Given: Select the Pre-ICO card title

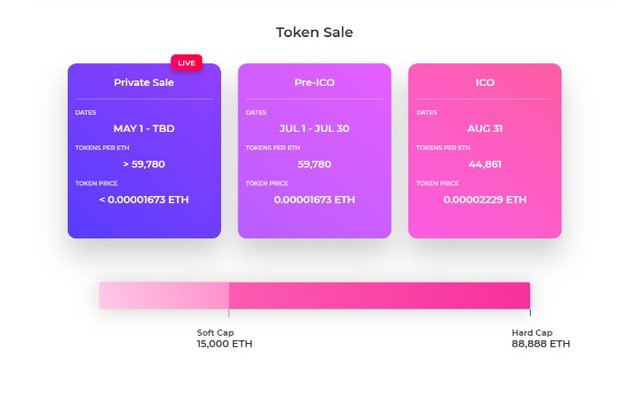Looking at the screenshot, I should pyautogui.click(x=314, y=82).
